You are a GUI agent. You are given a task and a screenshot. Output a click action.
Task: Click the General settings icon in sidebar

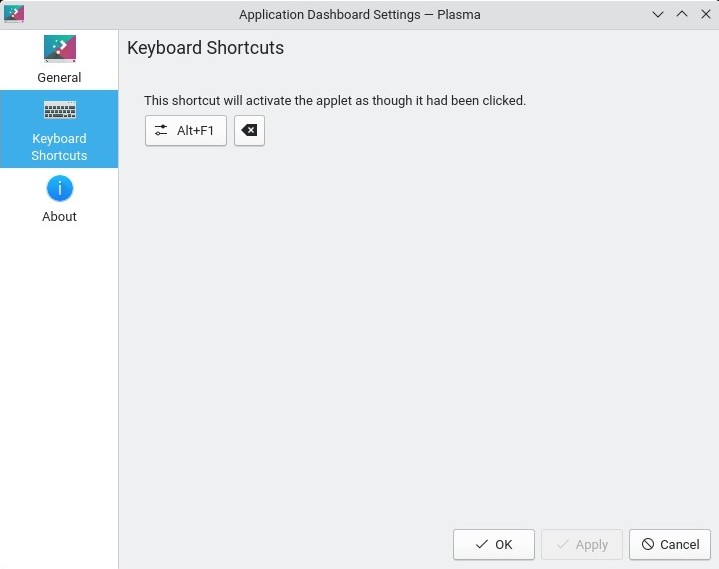[59, 49]
